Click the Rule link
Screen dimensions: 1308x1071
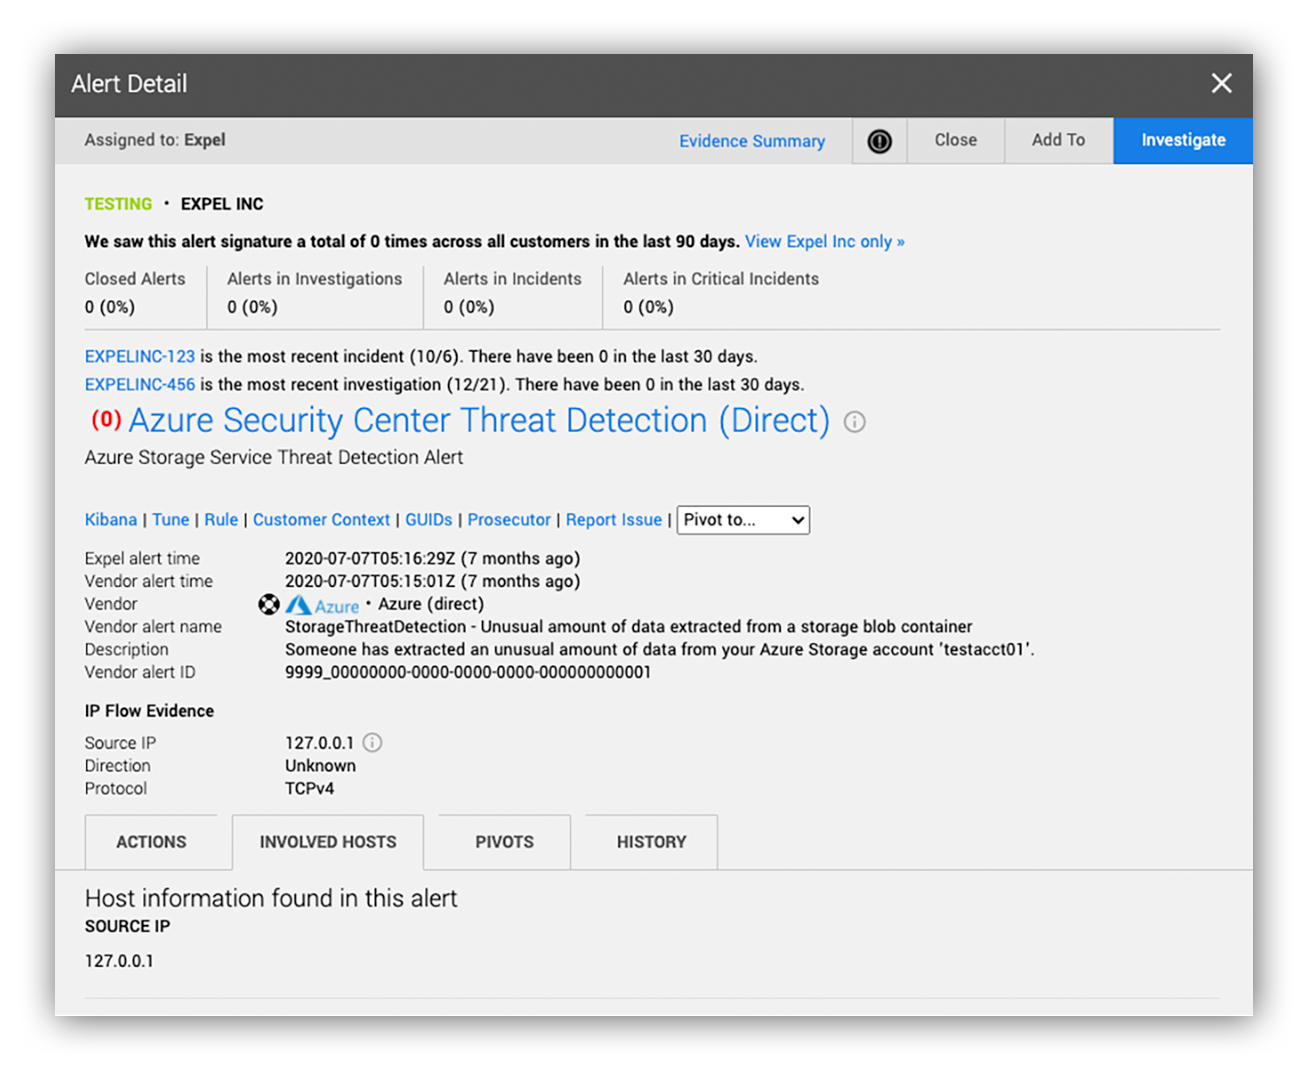pyautogui.click(x=221, y=519)
